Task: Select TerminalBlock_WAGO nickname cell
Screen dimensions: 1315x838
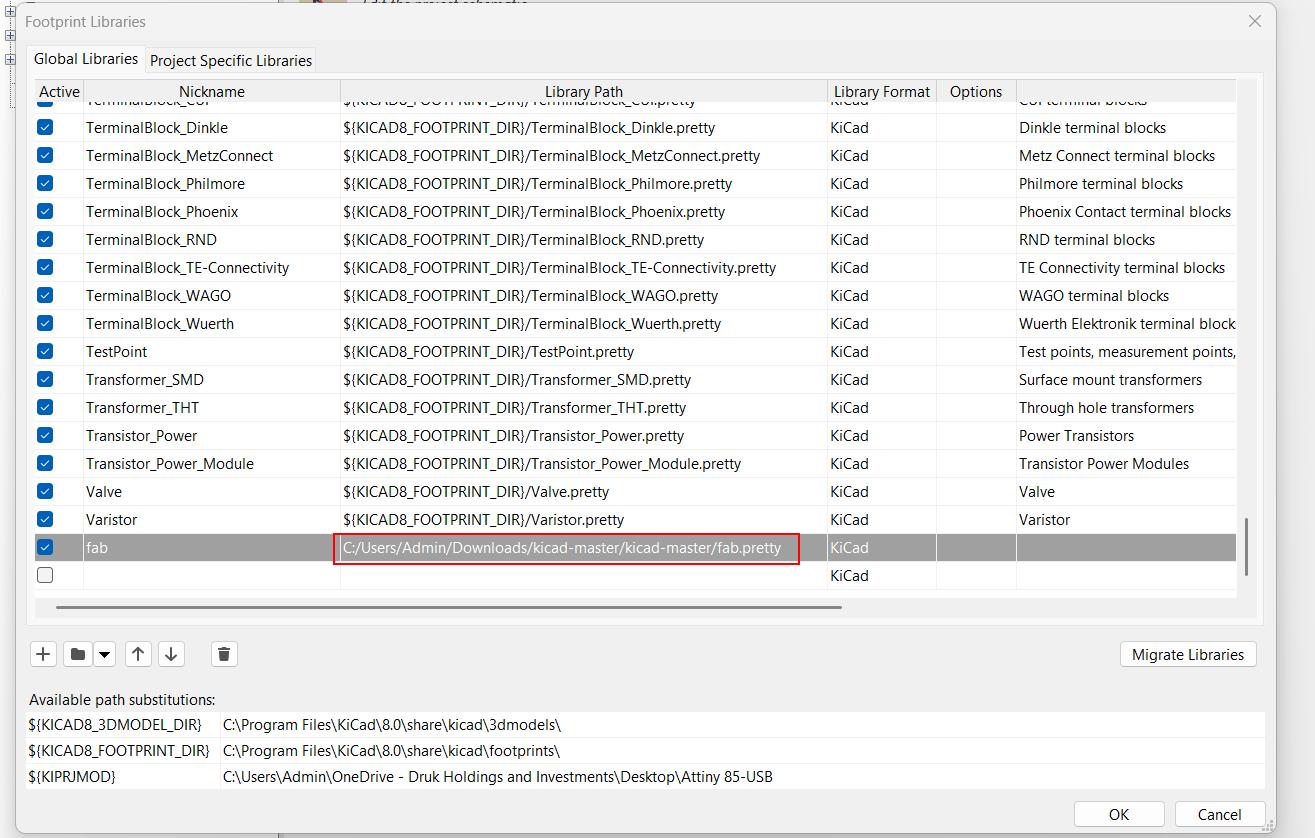Action: 212,295
